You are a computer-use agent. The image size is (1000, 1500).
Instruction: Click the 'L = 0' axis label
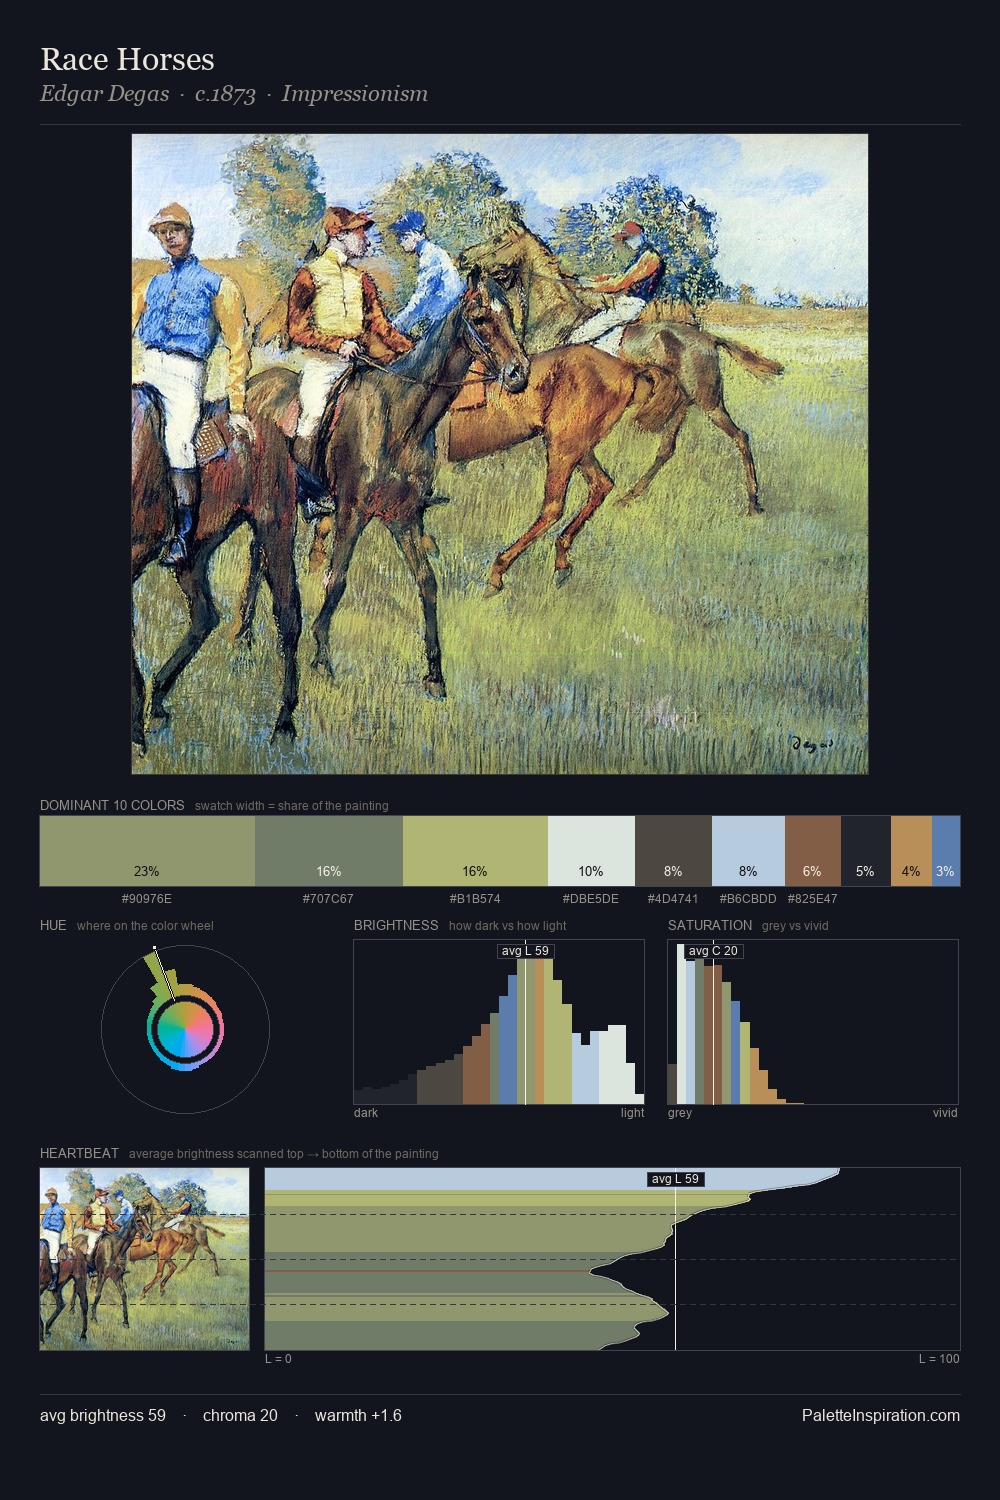278,1359
